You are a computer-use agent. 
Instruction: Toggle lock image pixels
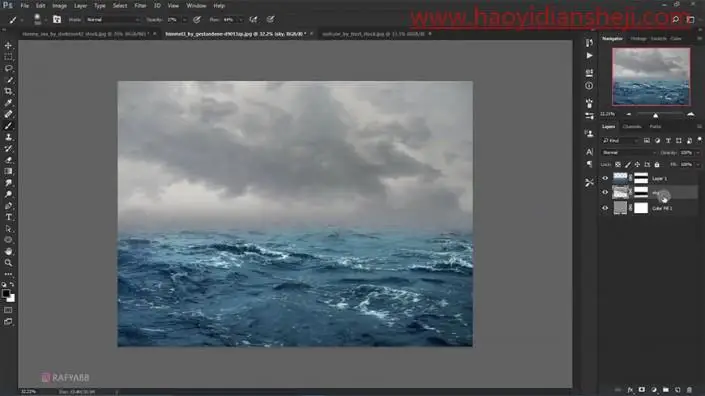[628, 165]
